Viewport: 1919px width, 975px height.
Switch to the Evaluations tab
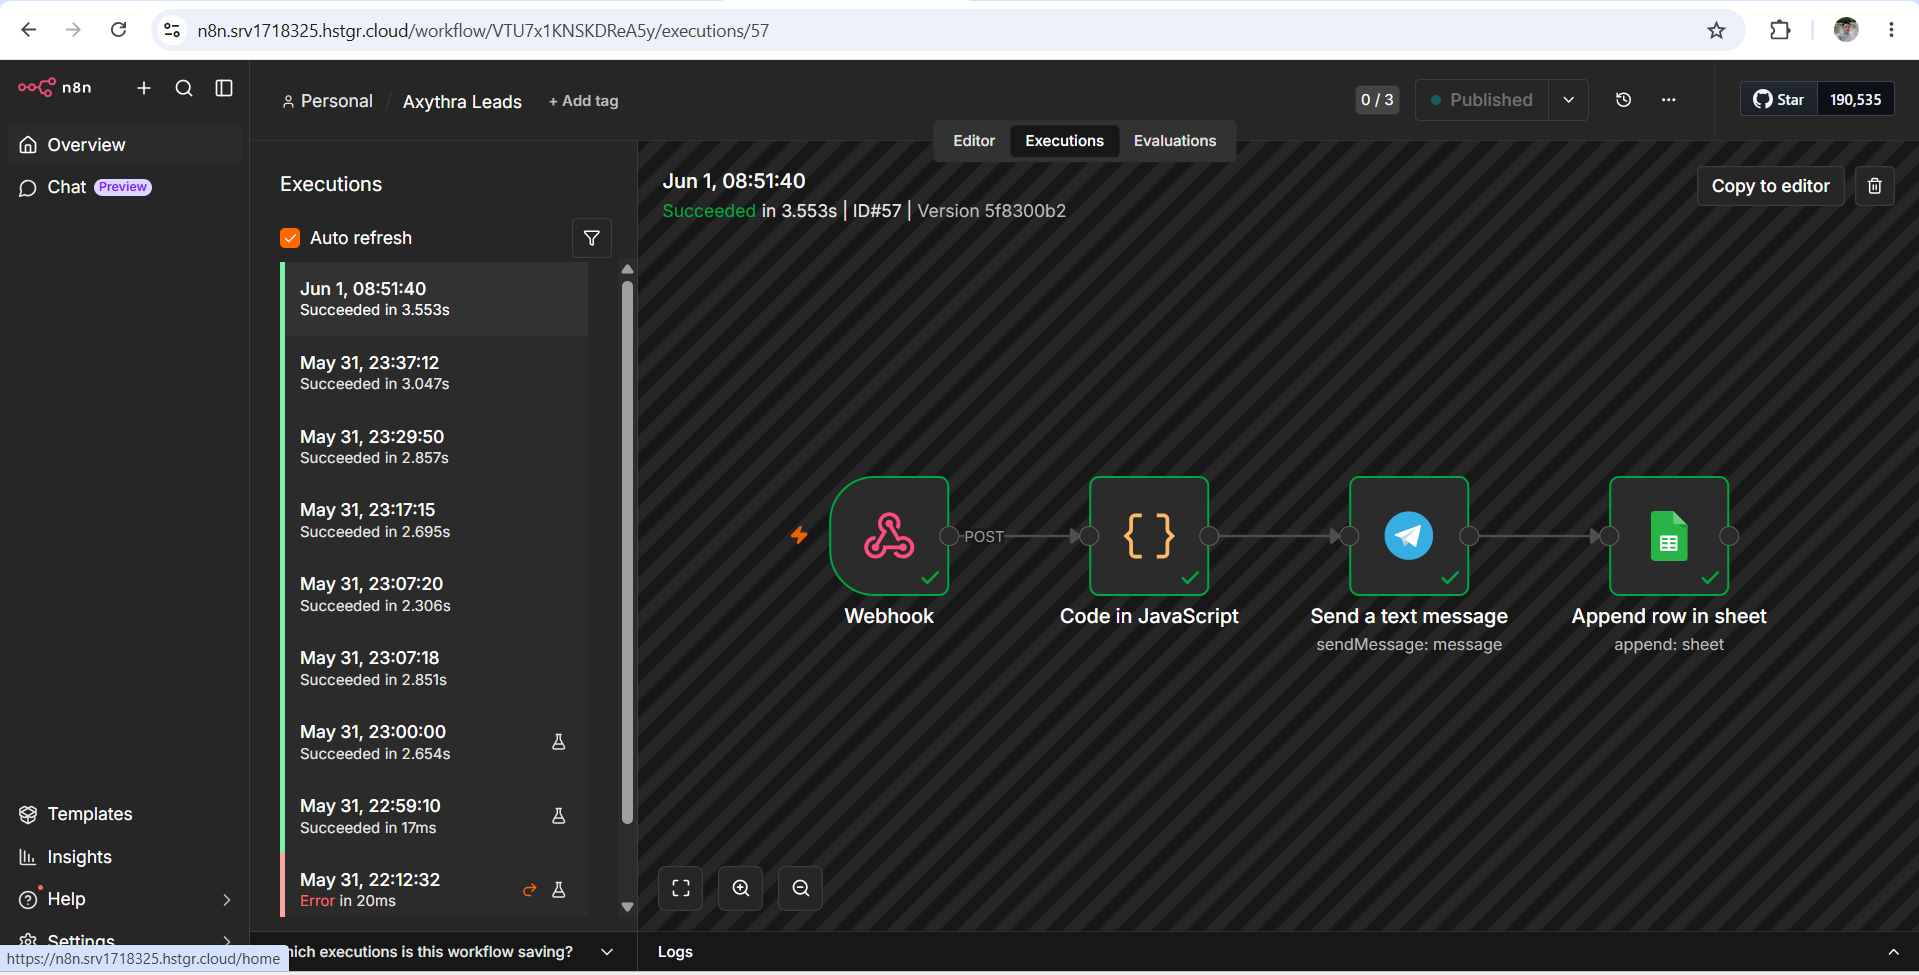pos(1175,141)
